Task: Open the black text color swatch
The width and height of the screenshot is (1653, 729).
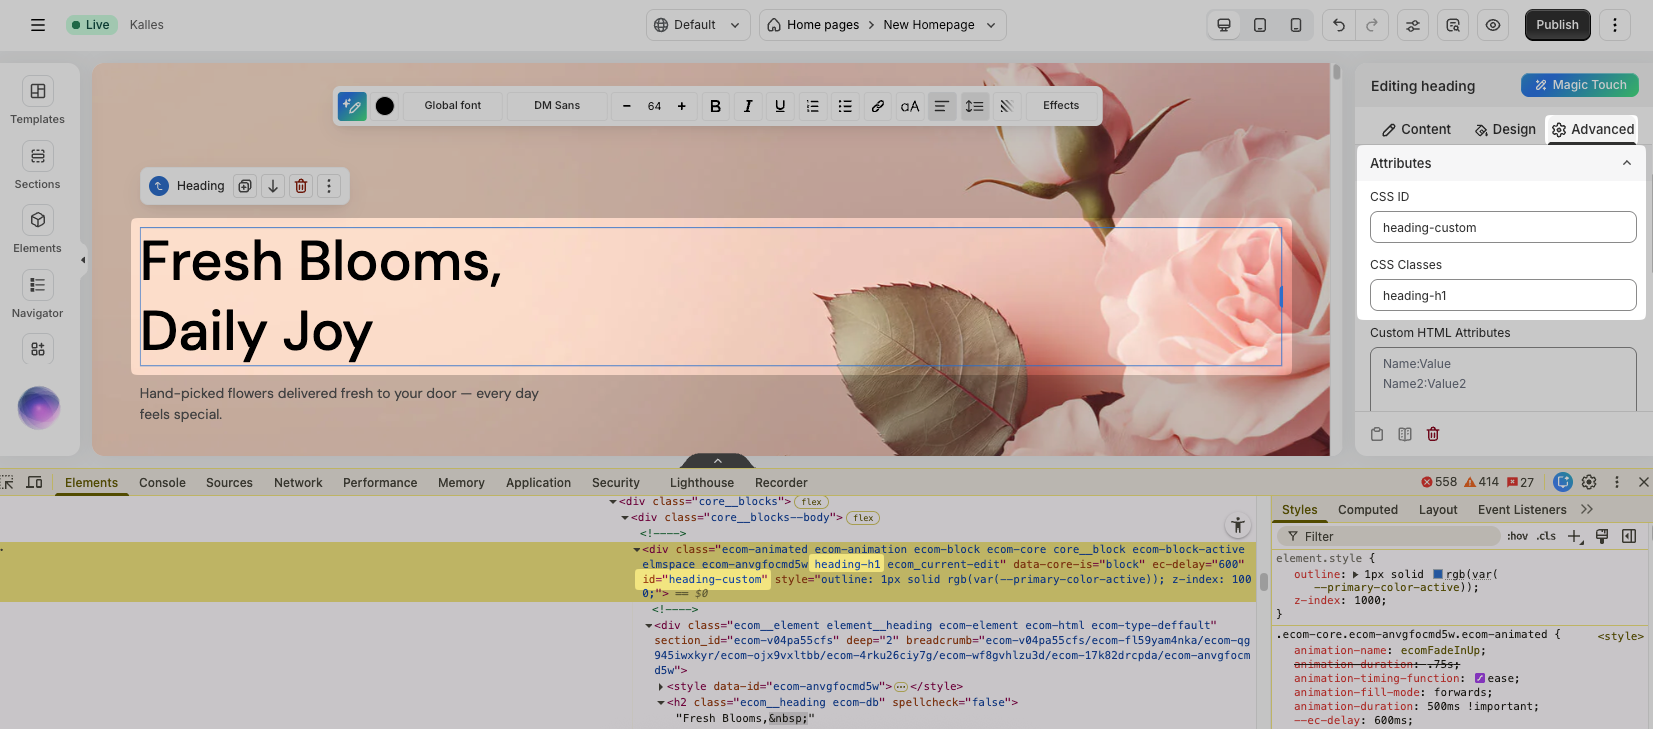Action: click(x=385, y=106)
